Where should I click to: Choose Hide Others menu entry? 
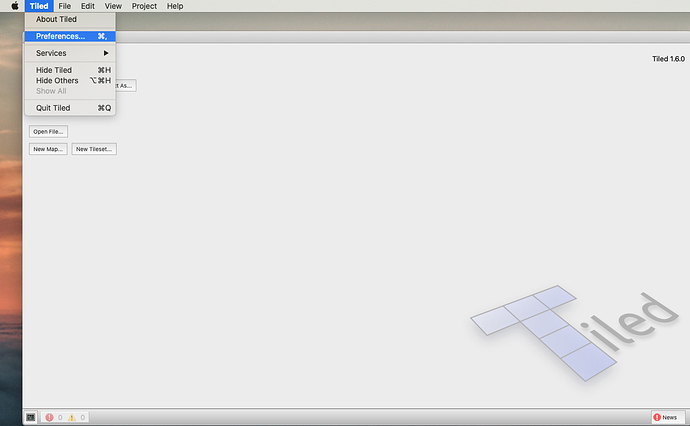[70, 81]
